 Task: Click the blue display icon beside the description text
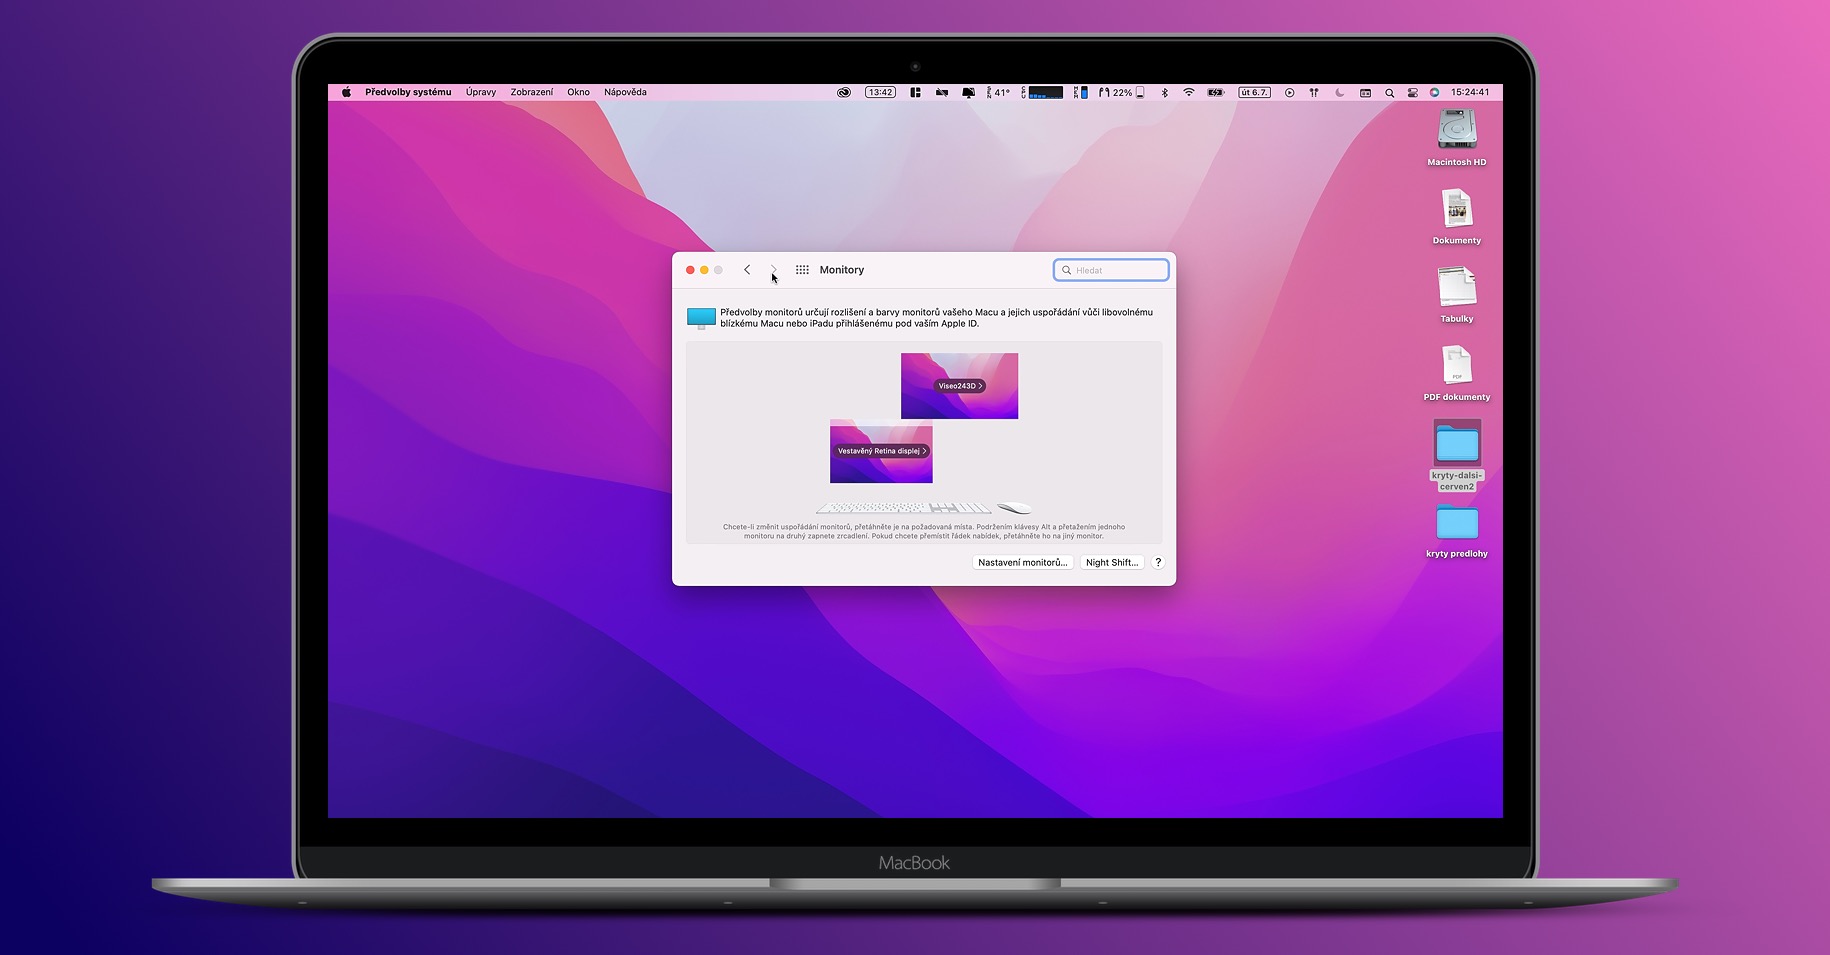(x=700, y=318)
